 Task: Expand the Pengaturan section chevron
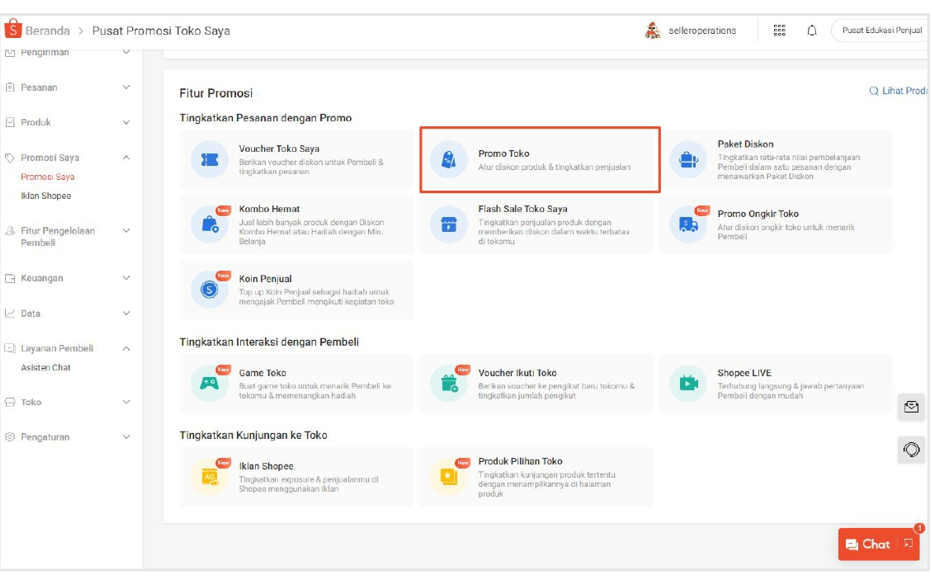(x=126, y=437)
